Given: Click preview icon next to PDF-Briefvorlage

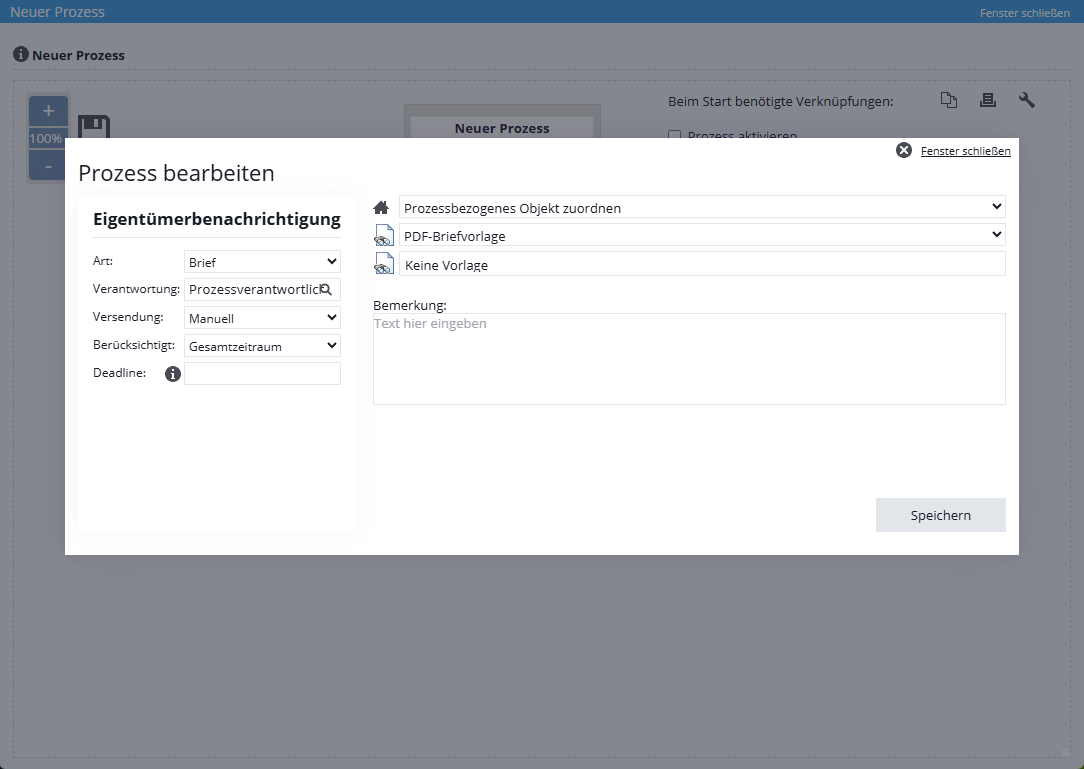Looking at the screenshot, I should (384, 236).
